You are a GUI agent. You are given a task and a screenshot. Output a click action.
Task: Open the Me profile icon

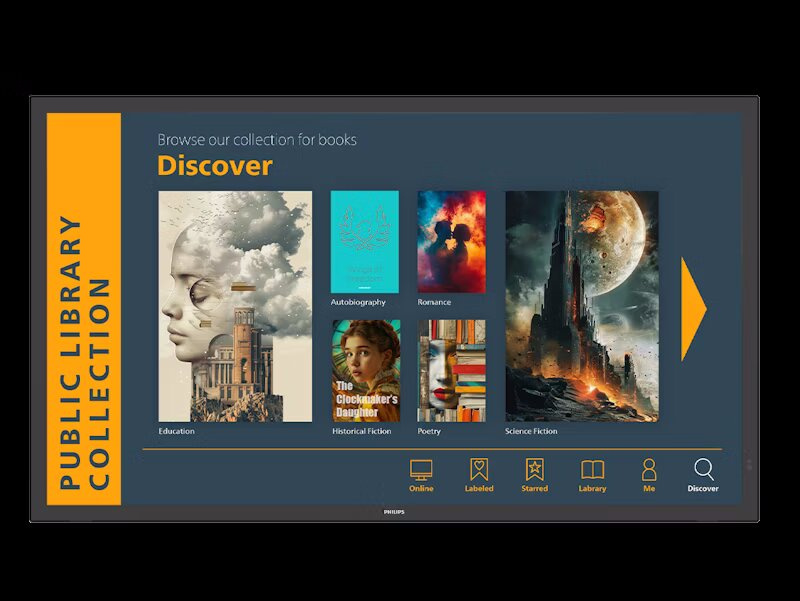point(649,470)
